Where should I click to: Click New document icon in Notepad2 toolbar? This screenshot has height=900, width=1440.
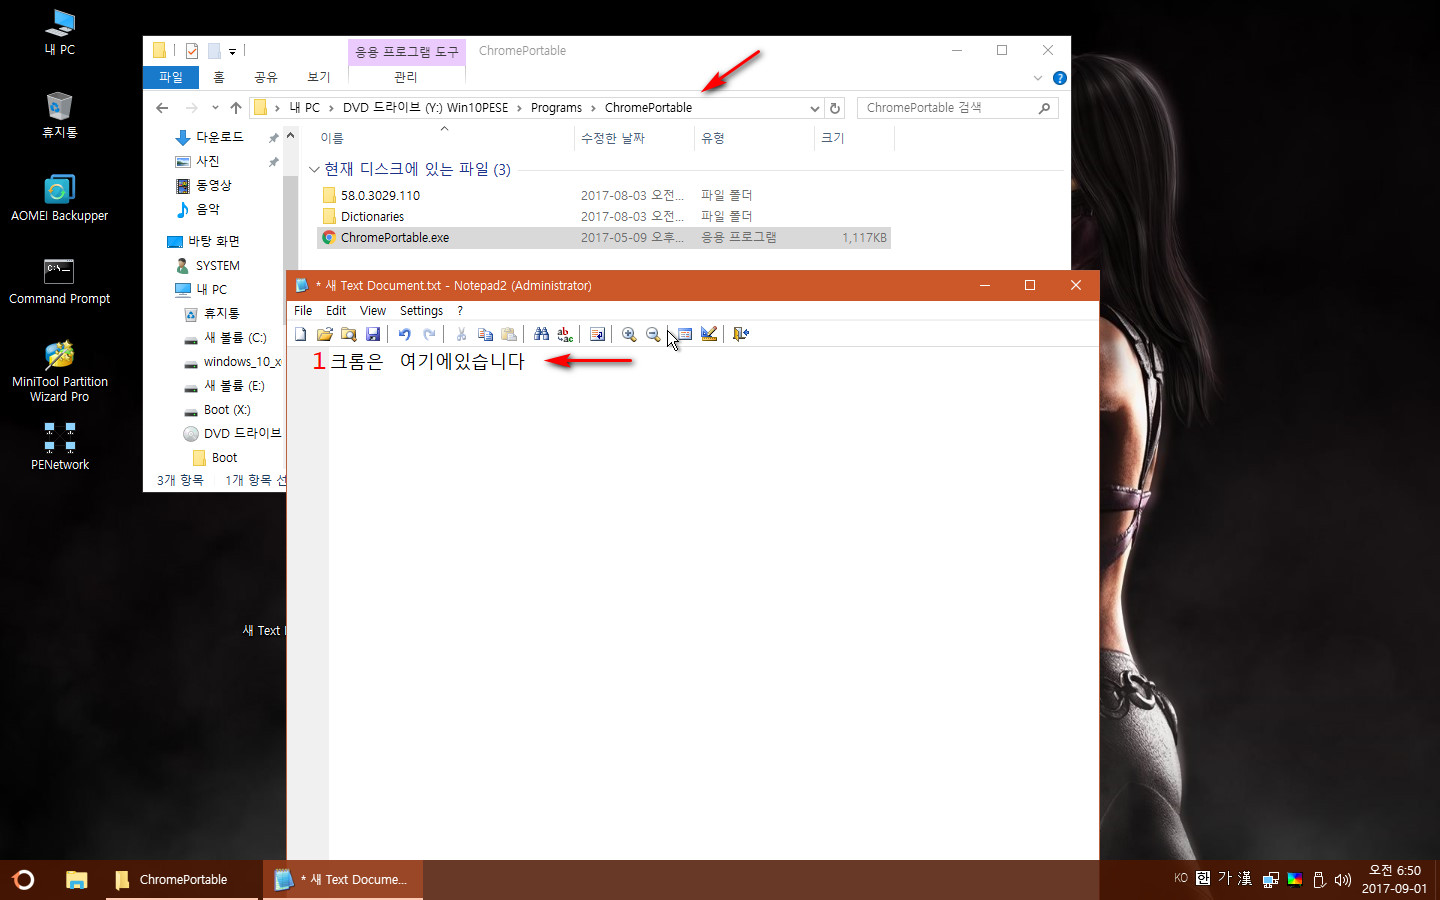point(300,334)
